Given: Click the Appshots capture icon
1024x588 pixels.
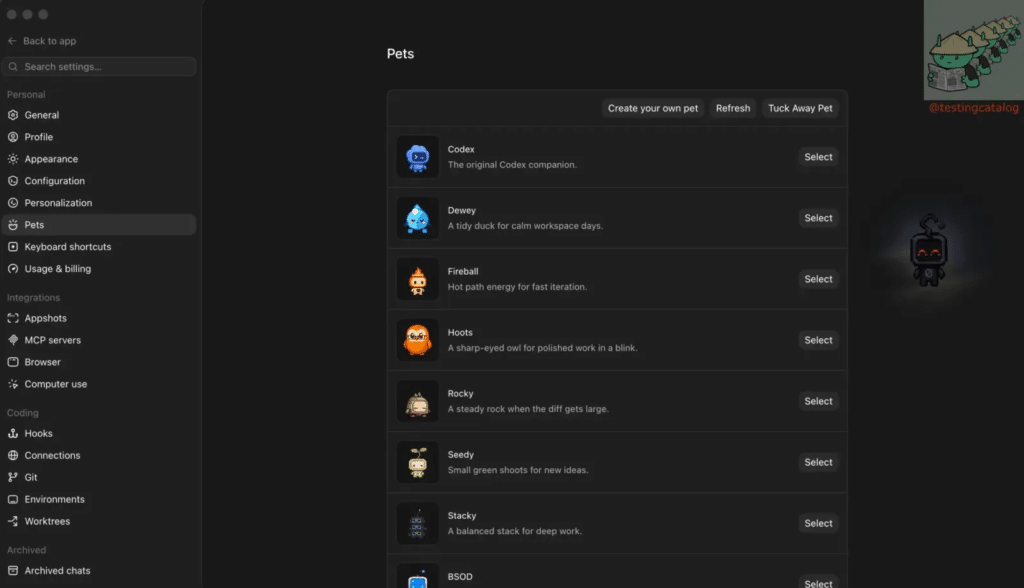Looking at the screenshot, I should [13, 318].
